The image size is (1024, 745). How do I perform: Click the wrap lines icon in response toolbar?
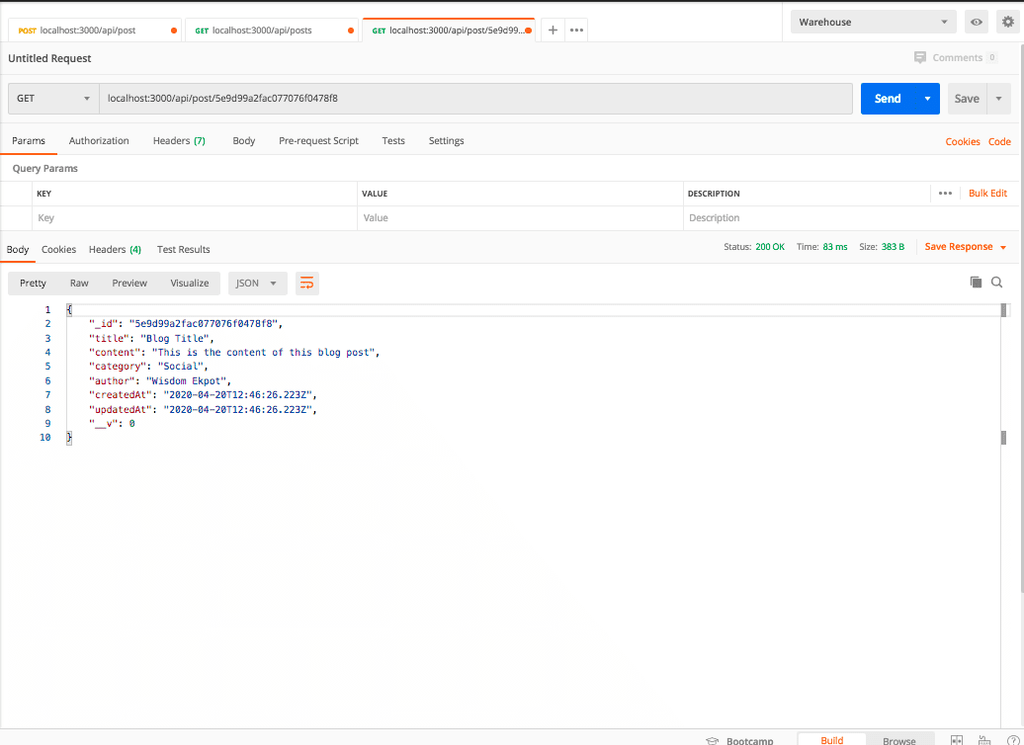coord(307,283)
